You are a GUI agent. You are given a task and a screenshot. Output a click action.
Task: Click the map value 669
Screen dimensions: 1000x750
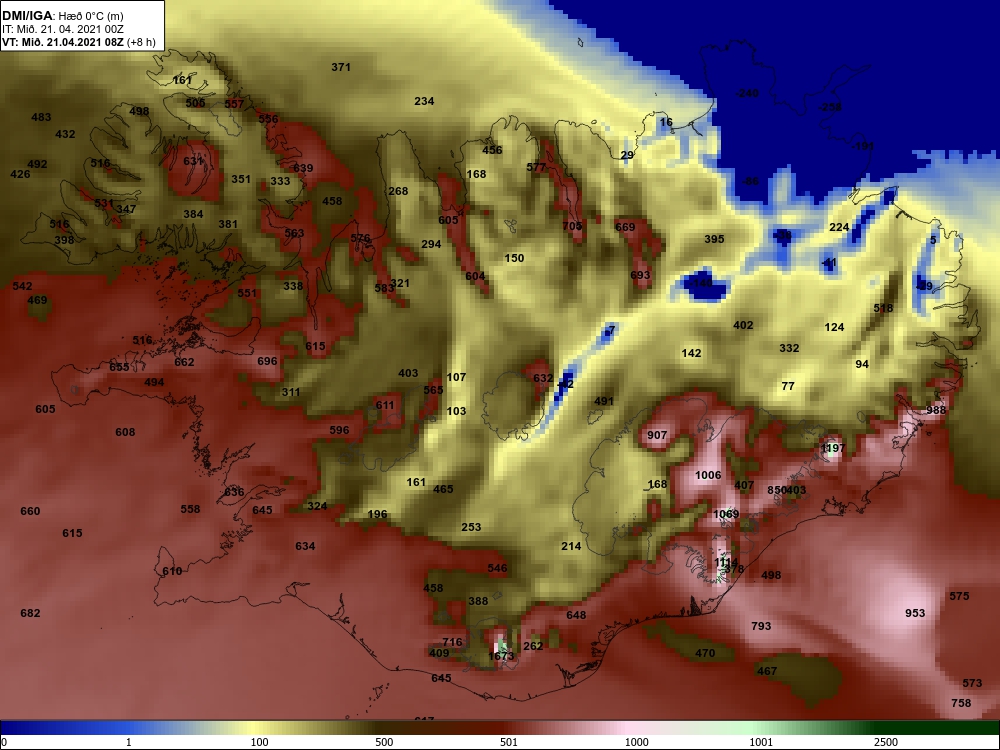[x=625, y=226]
